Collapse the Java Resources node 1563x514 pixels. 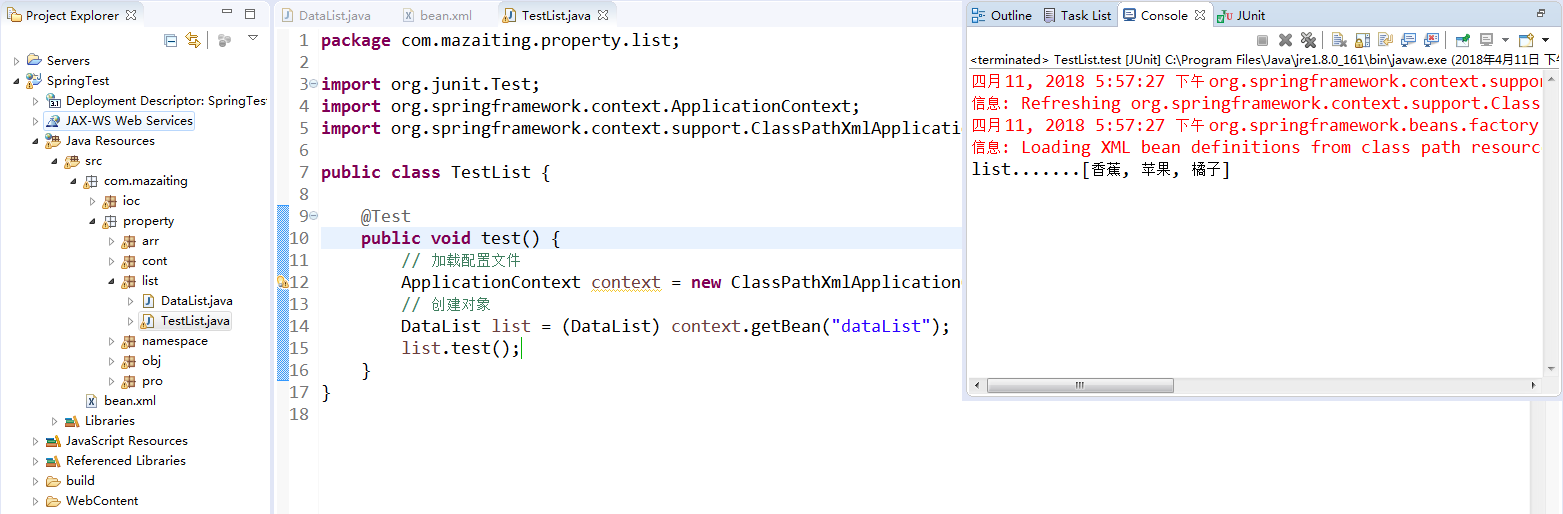tap(35, 141)
